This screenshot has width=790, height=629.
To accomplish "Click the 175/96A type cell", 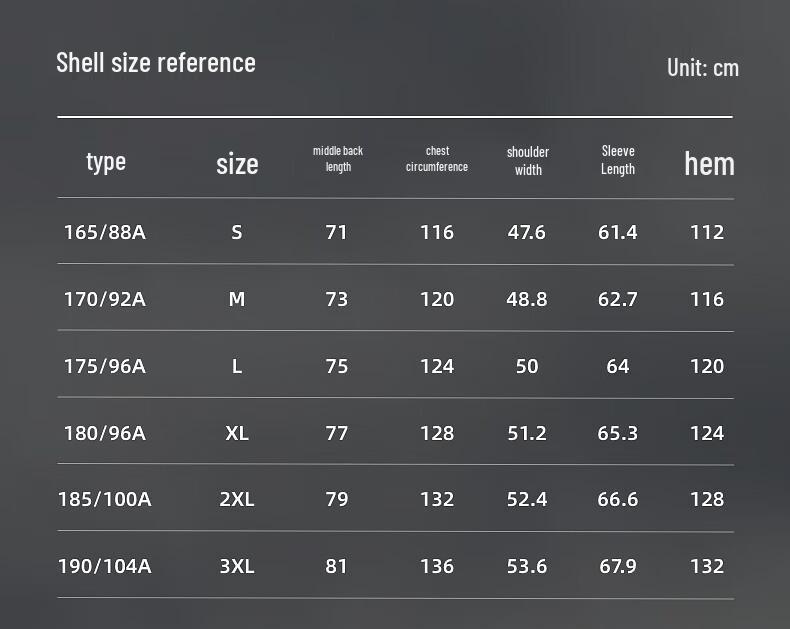I will point(105,366).
